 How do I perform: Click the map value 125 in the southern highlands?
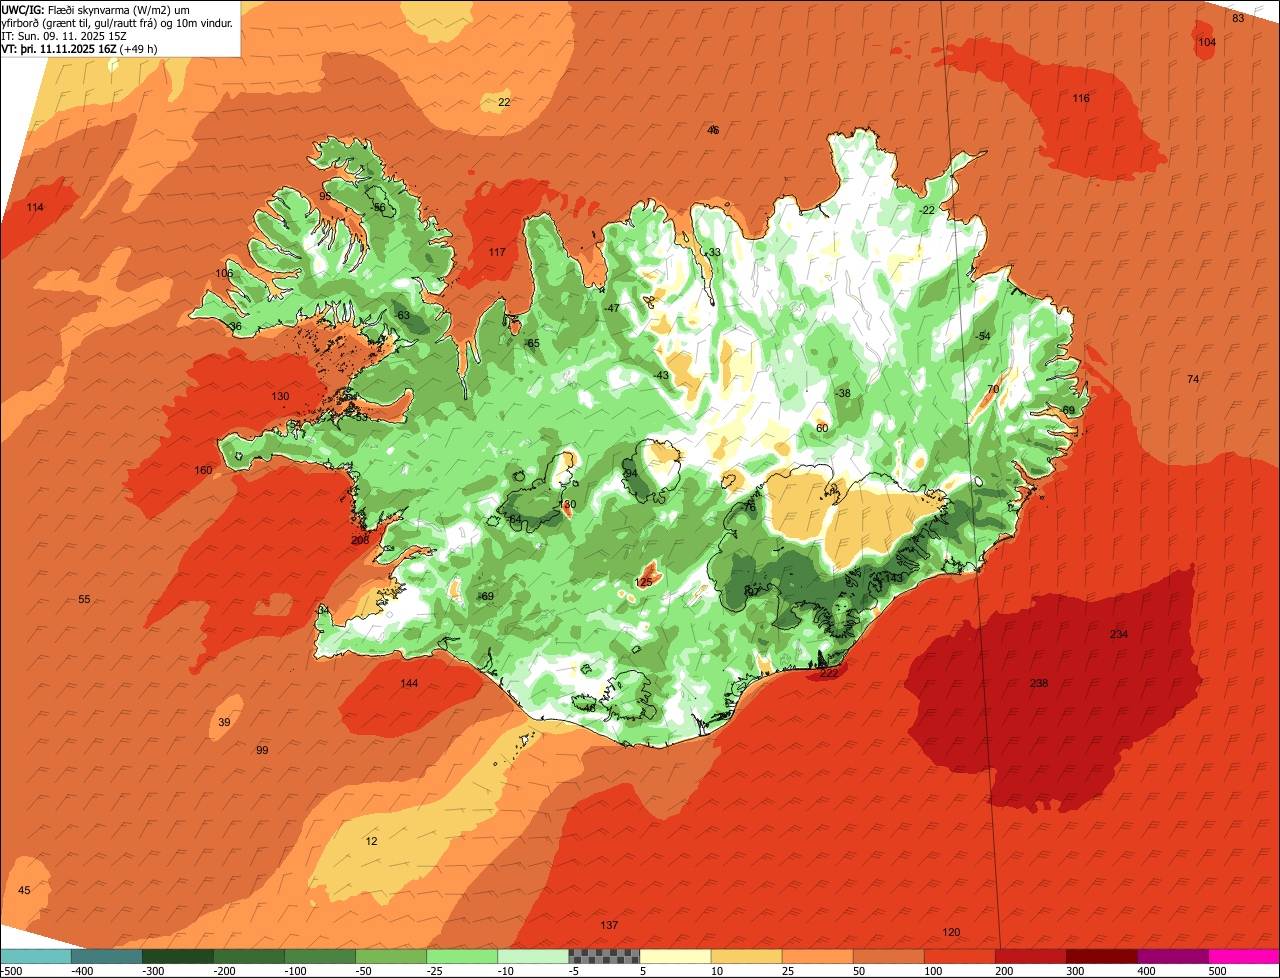(644, 582)
